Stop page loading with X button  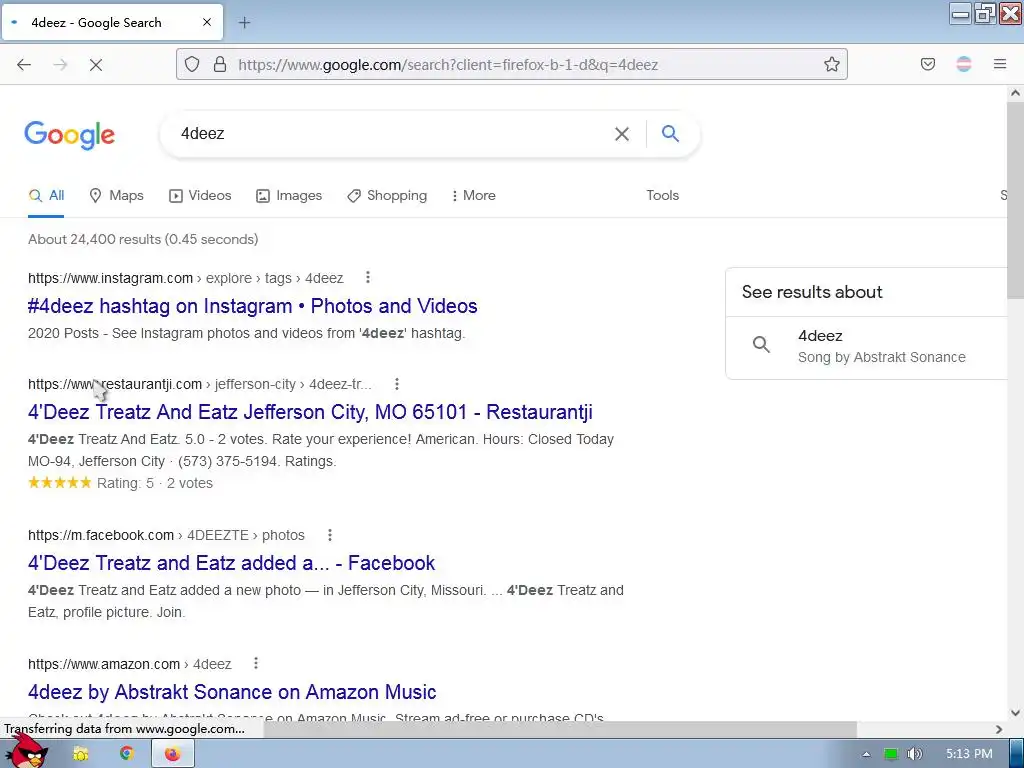(96, 65)
